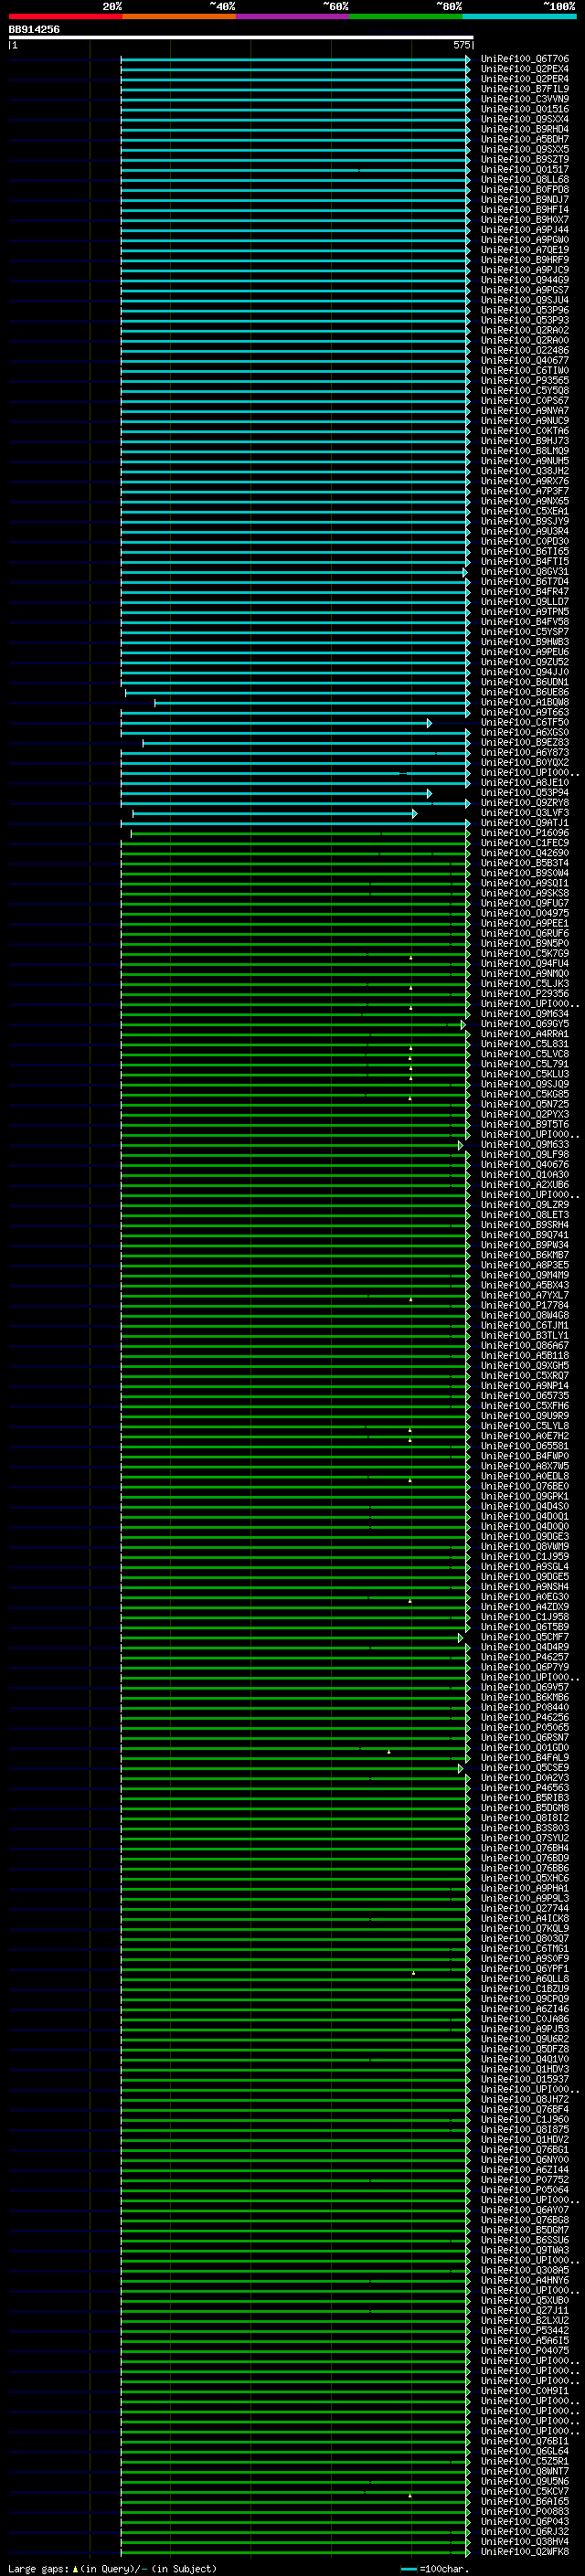
Task: Select the UniRef100_Q9LF98 label
Action: click(525, 1156)
